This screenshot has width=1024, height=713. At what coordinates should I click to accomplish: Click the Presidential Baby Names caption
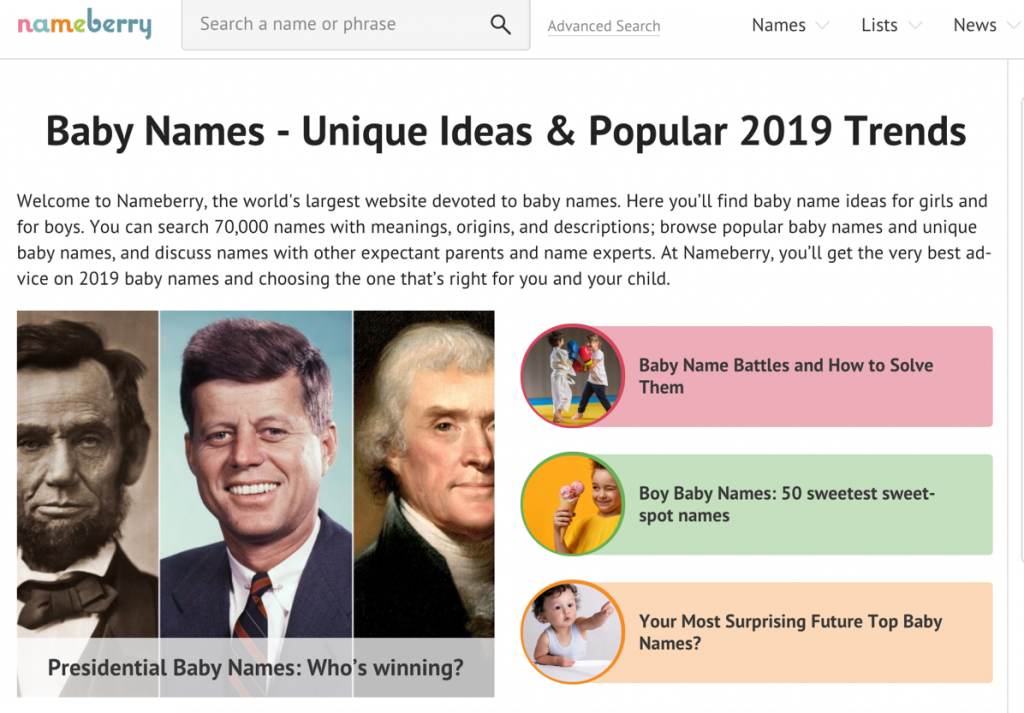(x=256, y=666)
